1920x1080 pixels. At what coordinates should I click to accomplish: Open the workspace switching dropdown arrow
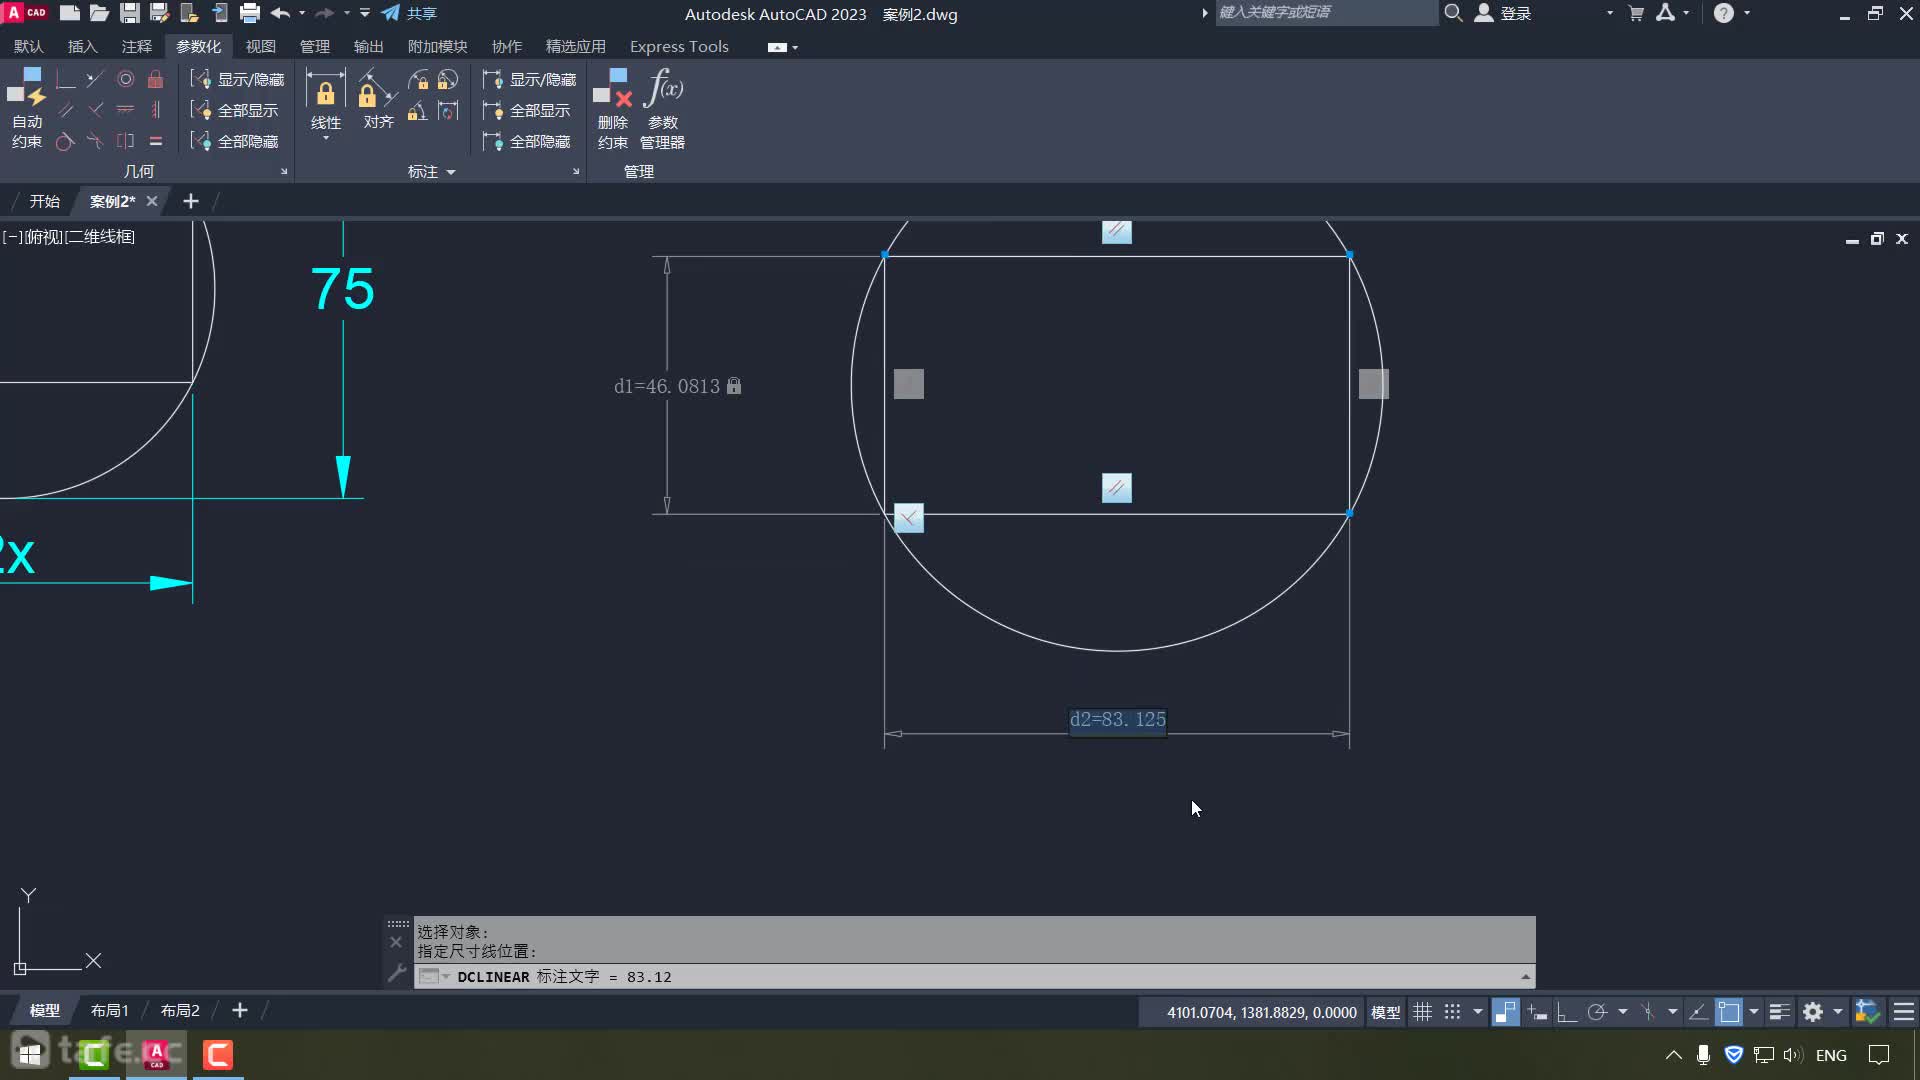click(x=1837, y=1012)
